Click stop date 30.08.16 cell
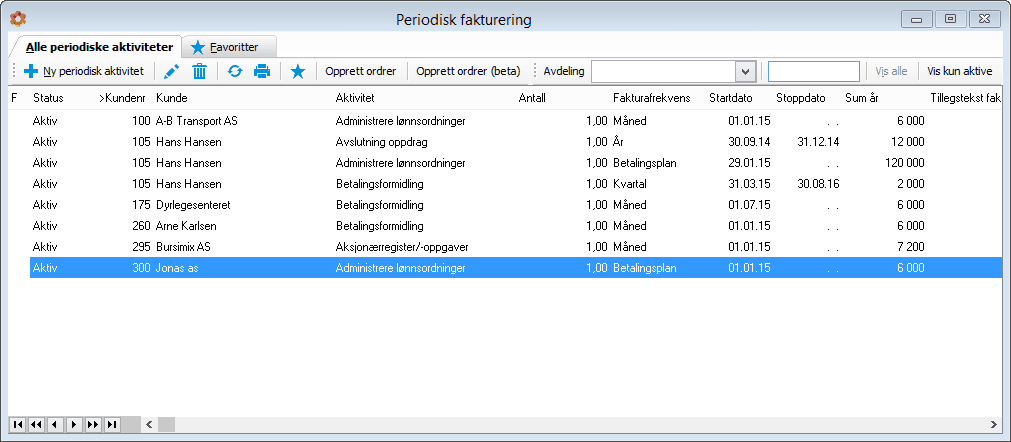The width and height of the screenshot is (1011, 442). point(816,184)
